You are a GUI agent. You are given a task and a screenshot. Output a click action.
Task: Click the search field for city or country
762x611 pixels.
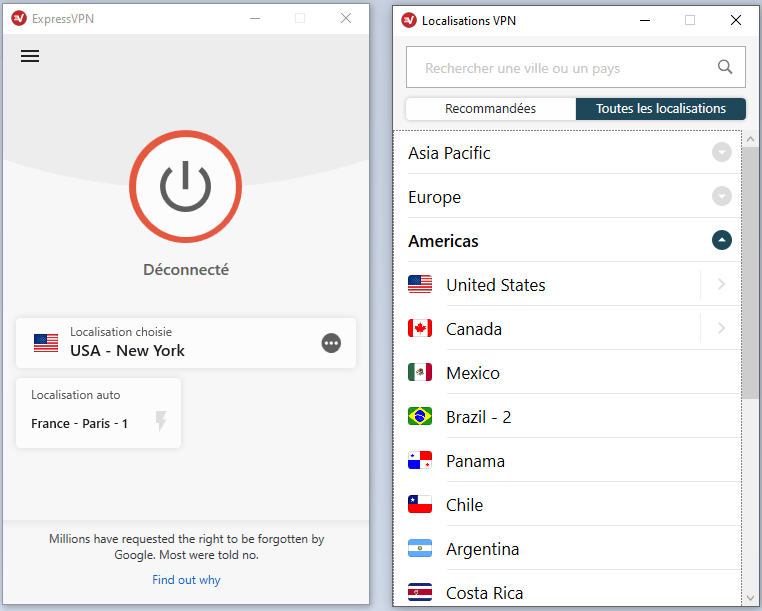coord(576,67)
